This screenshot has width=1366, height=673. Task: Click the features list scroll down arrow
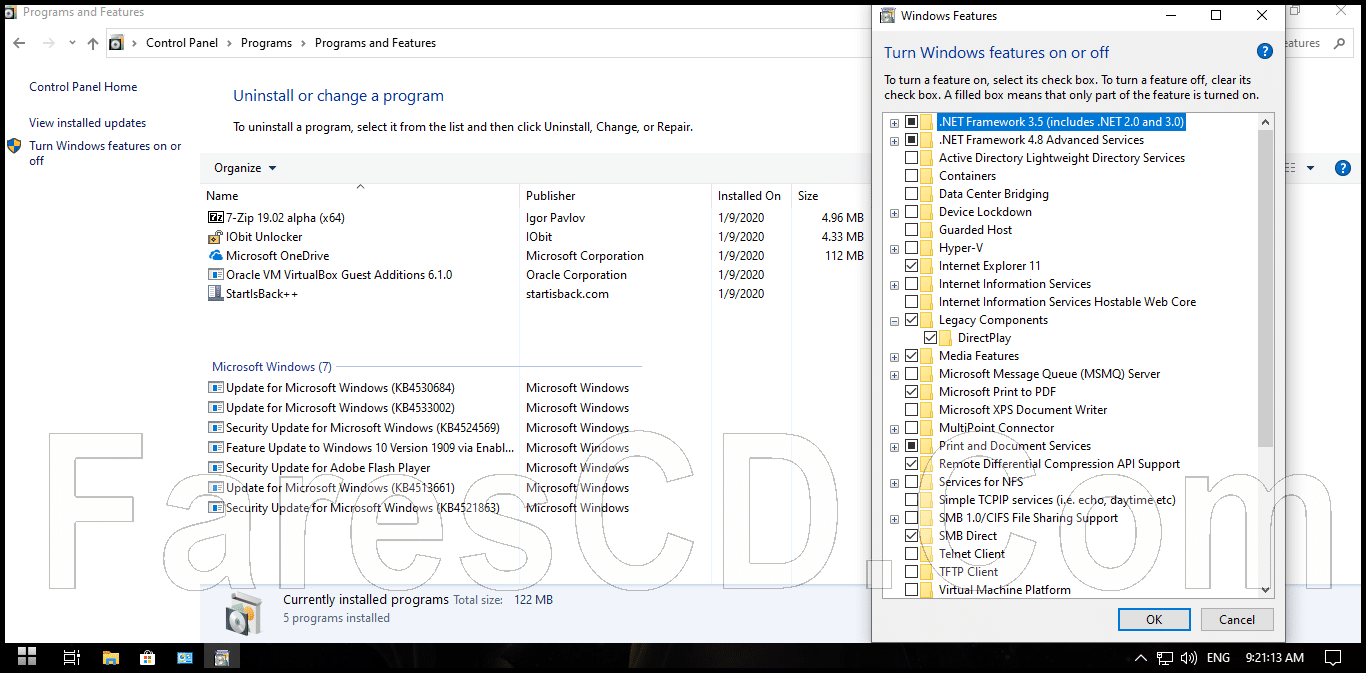[x=1265, y=590]
